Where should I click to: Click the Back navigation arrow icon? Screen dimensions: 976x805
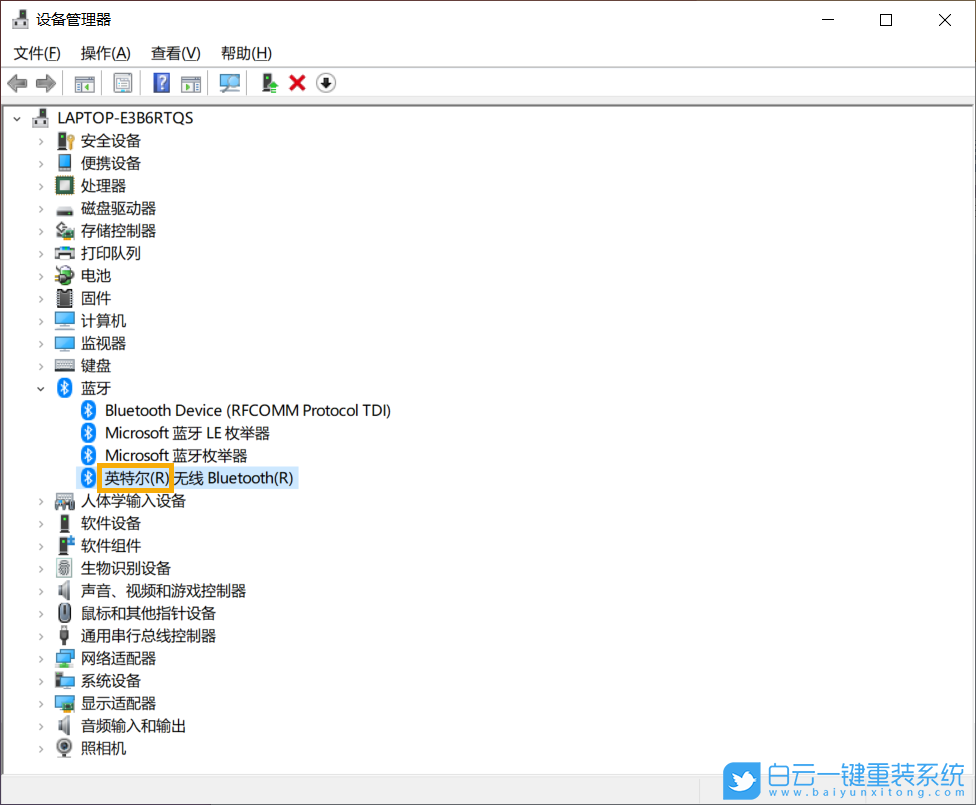pyautogui.click(x=17, y=83)
